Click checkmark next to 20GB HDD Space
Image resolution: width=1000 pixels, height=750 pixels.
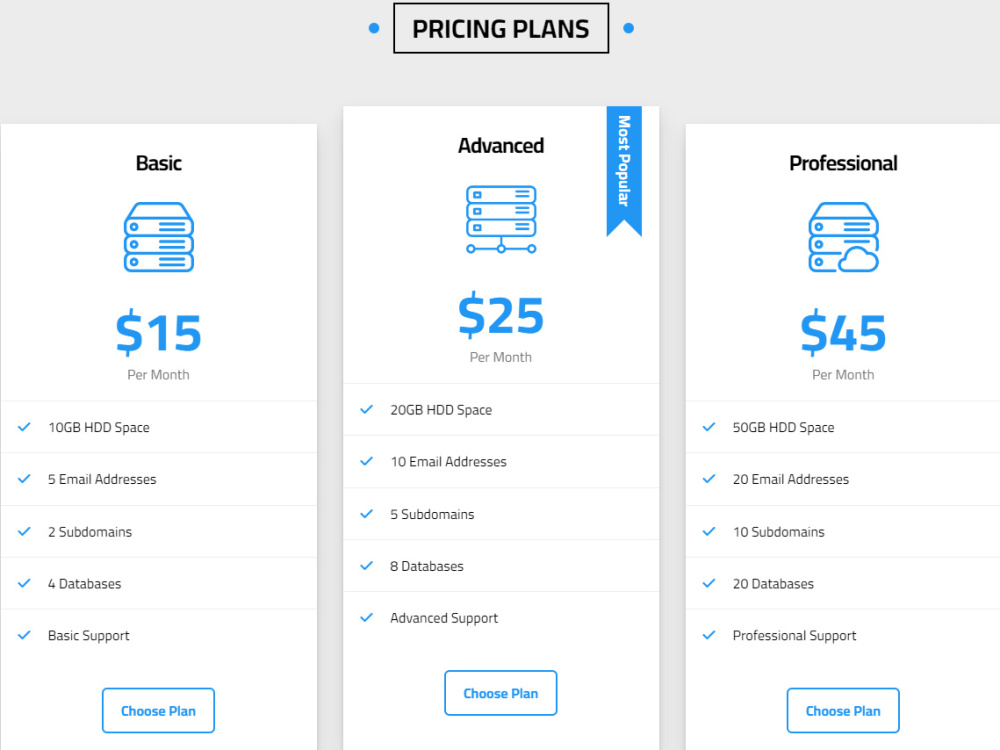point(367,409)
